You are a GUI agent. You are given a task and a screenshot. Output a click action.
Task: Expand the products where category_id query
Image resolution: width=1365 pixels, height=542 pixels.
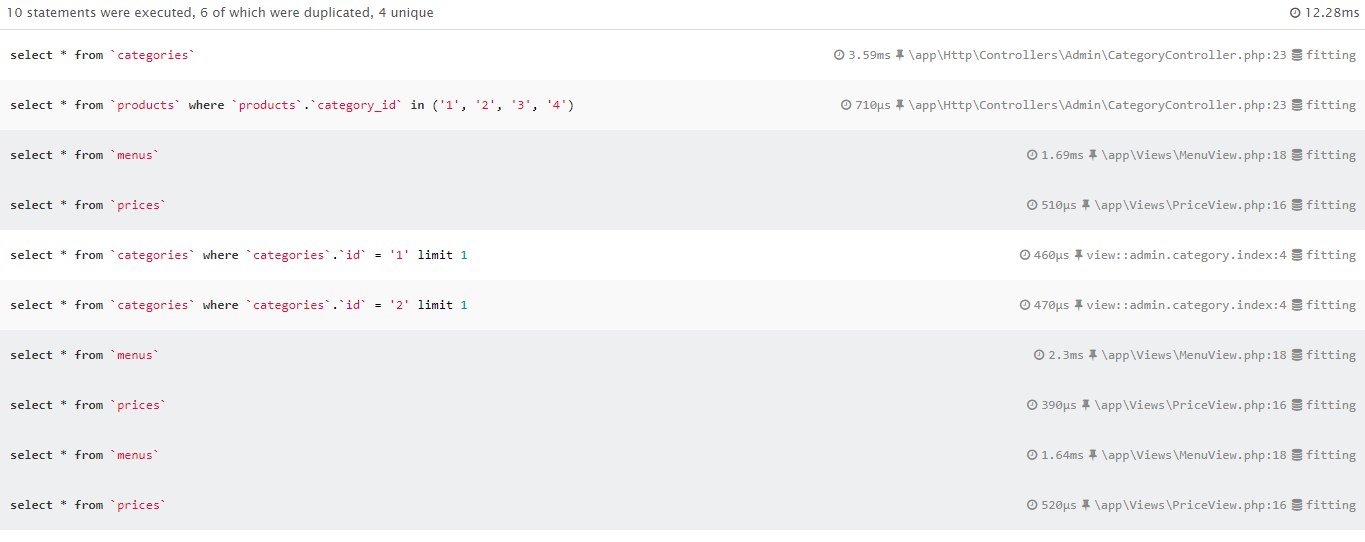pos(682,105)
